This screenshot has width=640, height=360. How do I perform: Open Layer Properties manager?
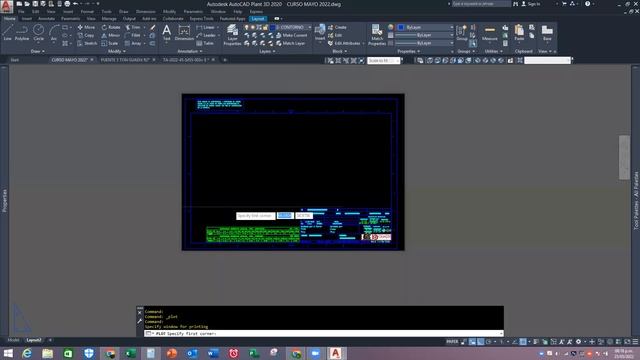point(232,34)
